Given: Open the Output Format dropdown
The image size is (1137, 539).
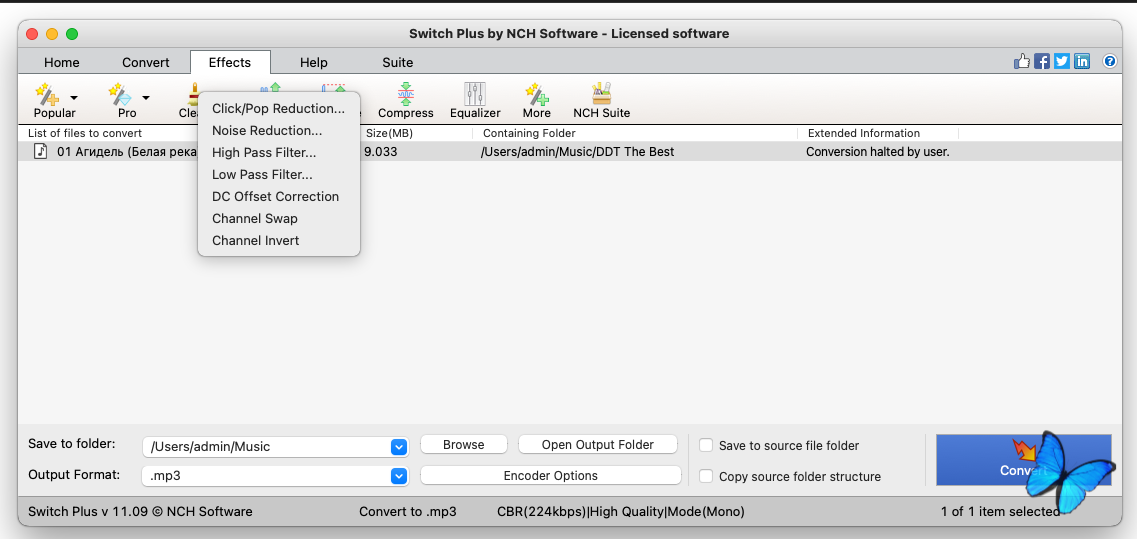Looking at the screenshot, I should click(x=399, y=476).
